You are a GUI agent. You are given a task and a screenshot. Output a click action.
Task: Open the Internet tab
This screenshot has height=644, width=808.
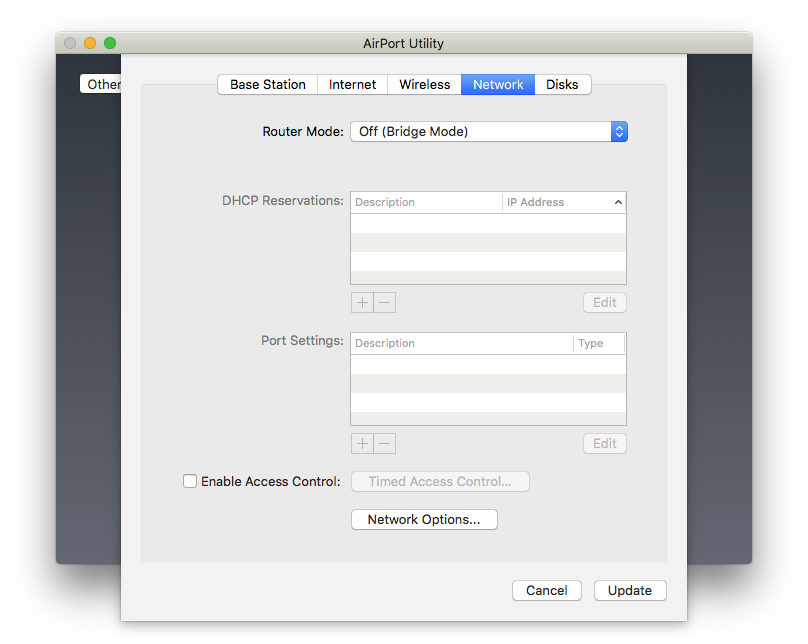[x=352, y=84]
